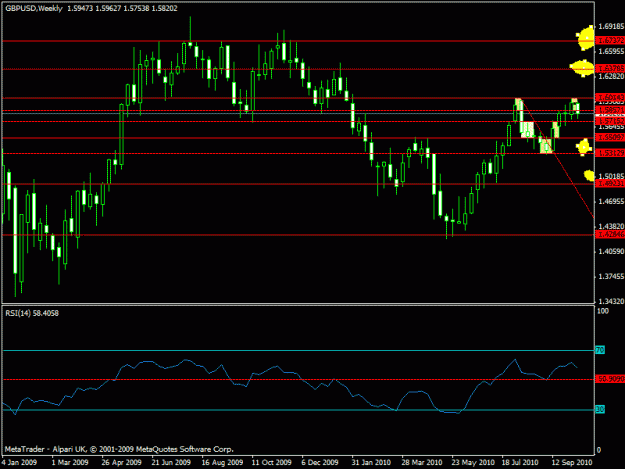This screenshot has height=469, width=625.
Task: Select the 1.53129 red price label
Action: click(610, 153)
